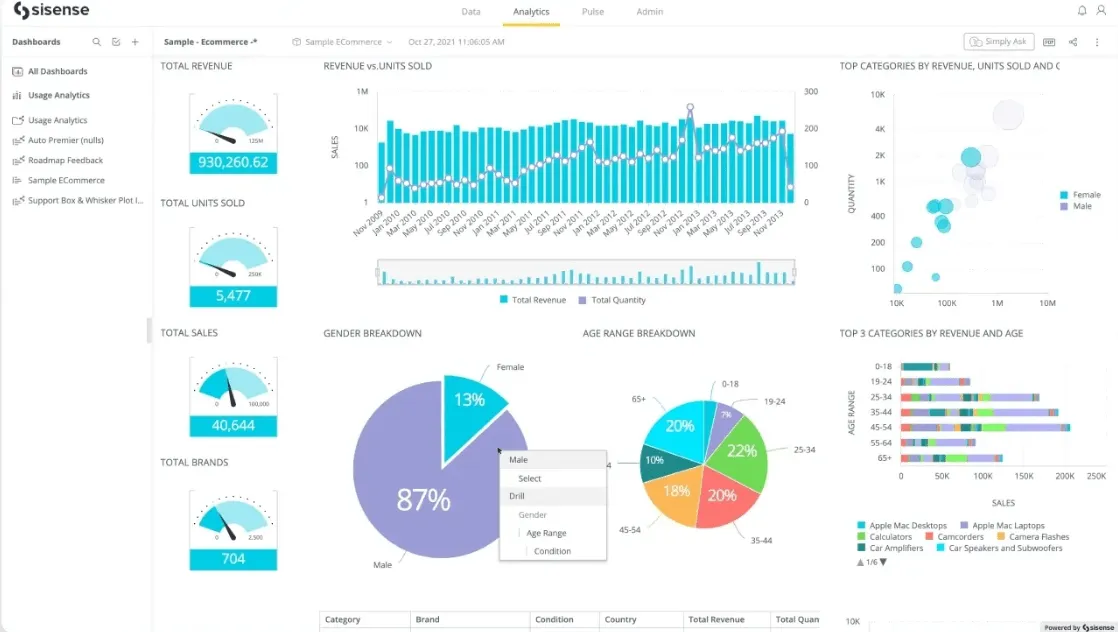Click the Simply Ask button
This screenshot has height=632, width=1118.
point(999,42)
